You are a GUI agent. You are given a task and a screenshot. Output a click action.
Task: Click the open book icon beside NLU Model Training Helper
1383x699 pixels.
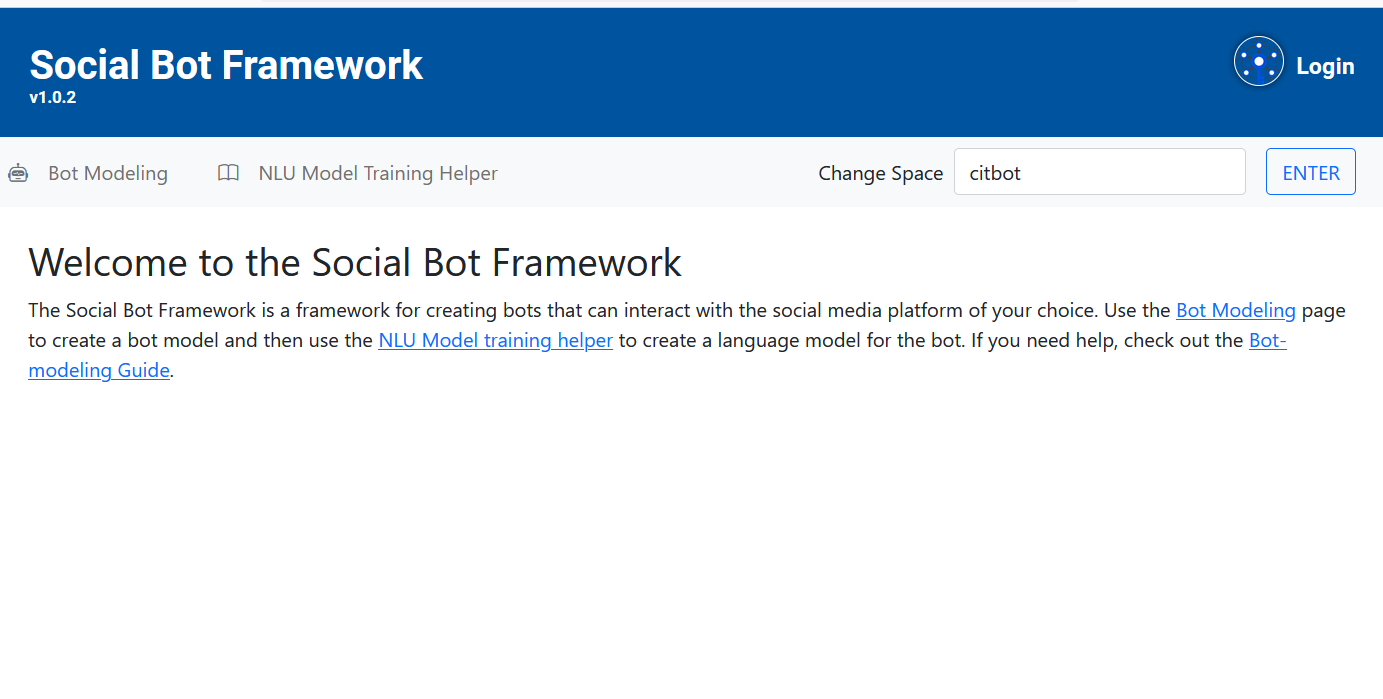pyautogui.click(x=228, y=173)
